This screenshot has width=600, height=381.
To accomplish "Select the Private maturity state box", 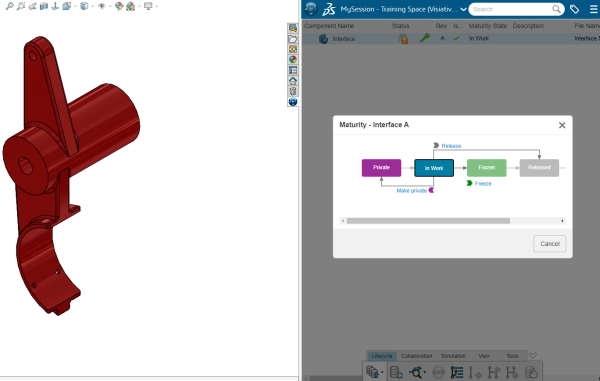I will coord(382,168).
